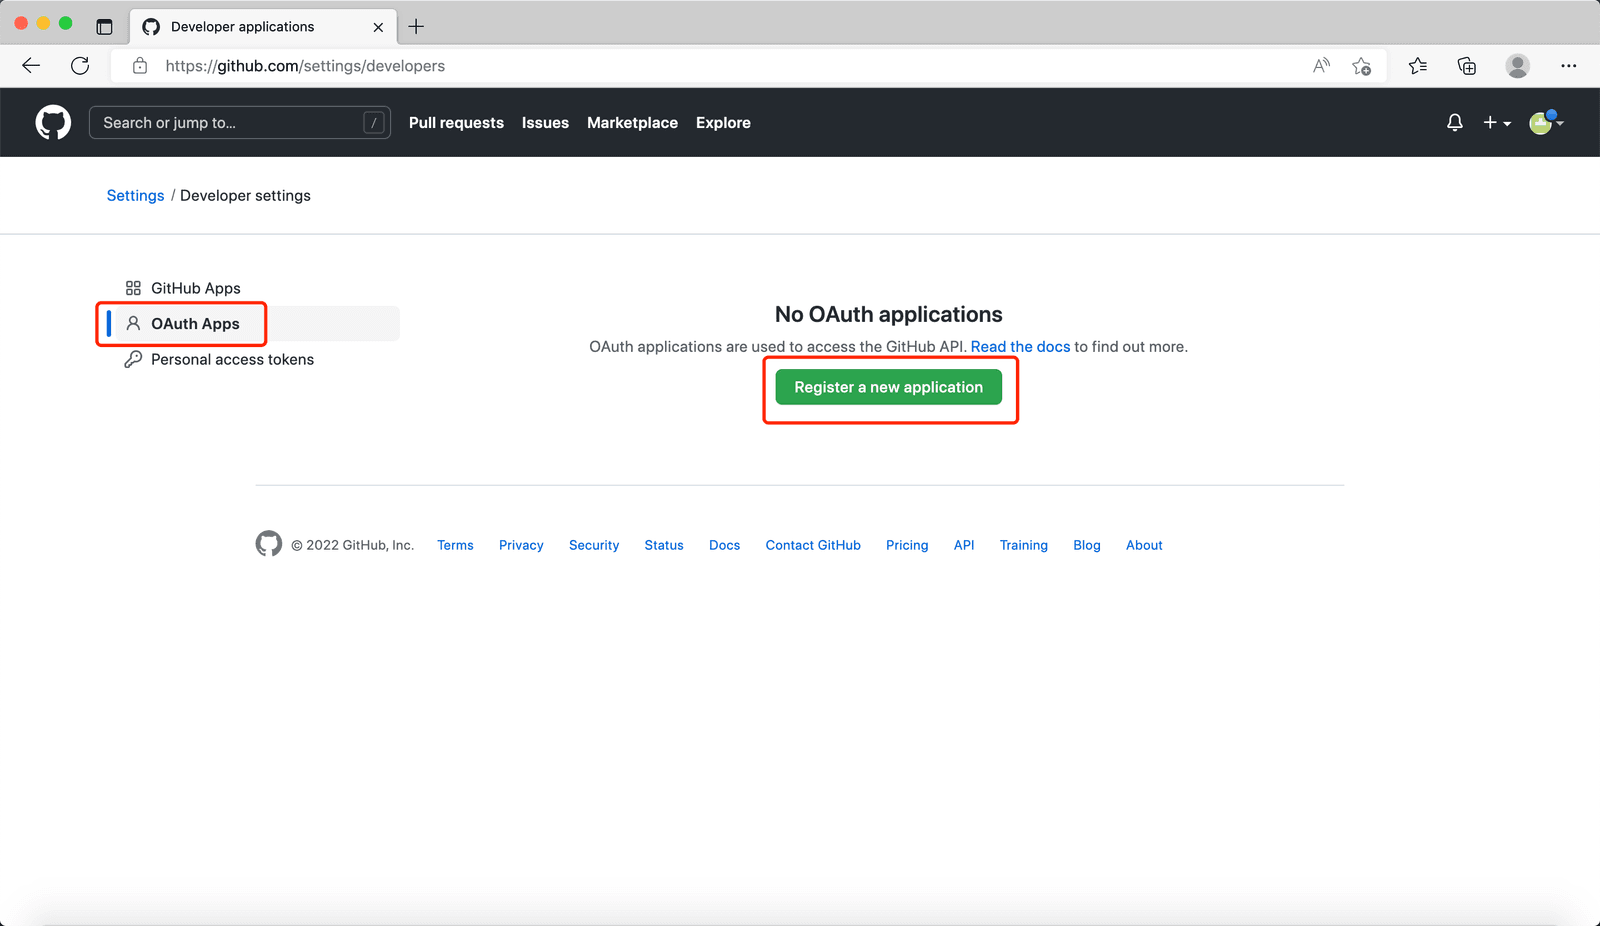Click the OAuth Apps person icon
Viewport: 1600px width, 926px height.
click(133, 323)
